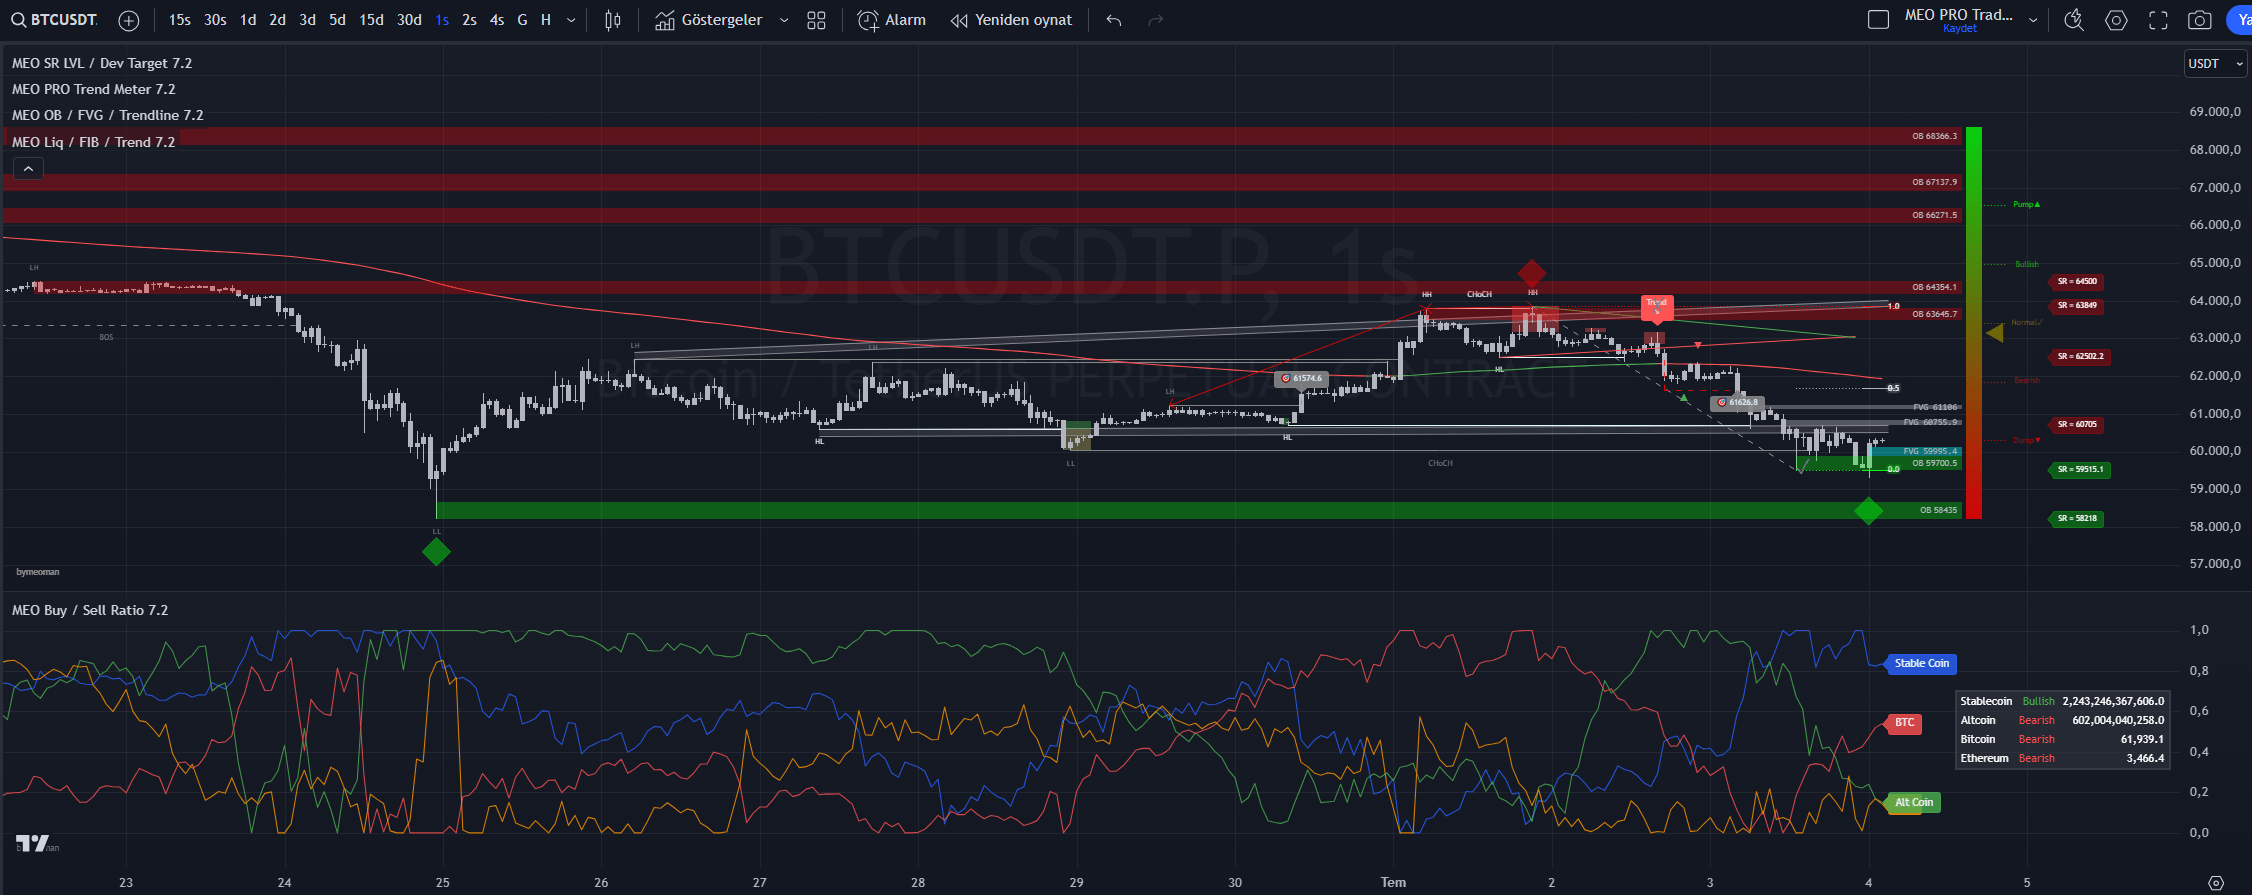2252x895 pixels.
Task: Open the Göstergeler indicators panel
Action: click(x=709, y=20)
